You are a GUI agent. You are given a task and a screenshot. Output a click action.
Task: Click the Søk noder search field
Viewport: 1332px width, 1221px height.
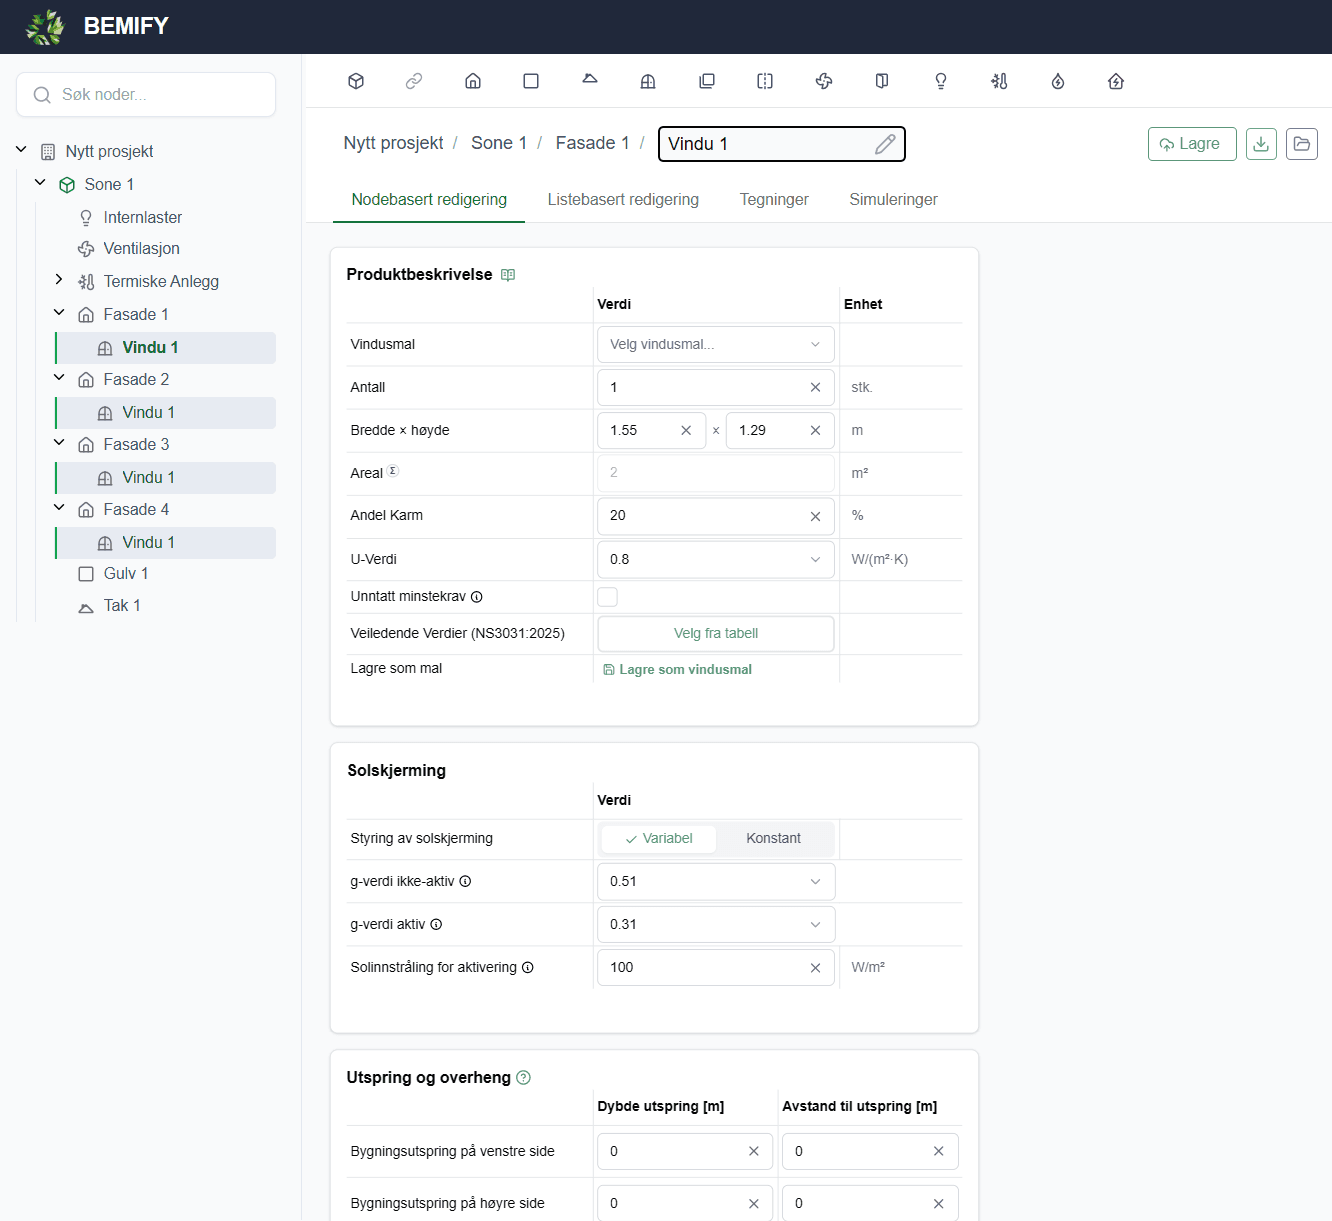tap(146, 94)
